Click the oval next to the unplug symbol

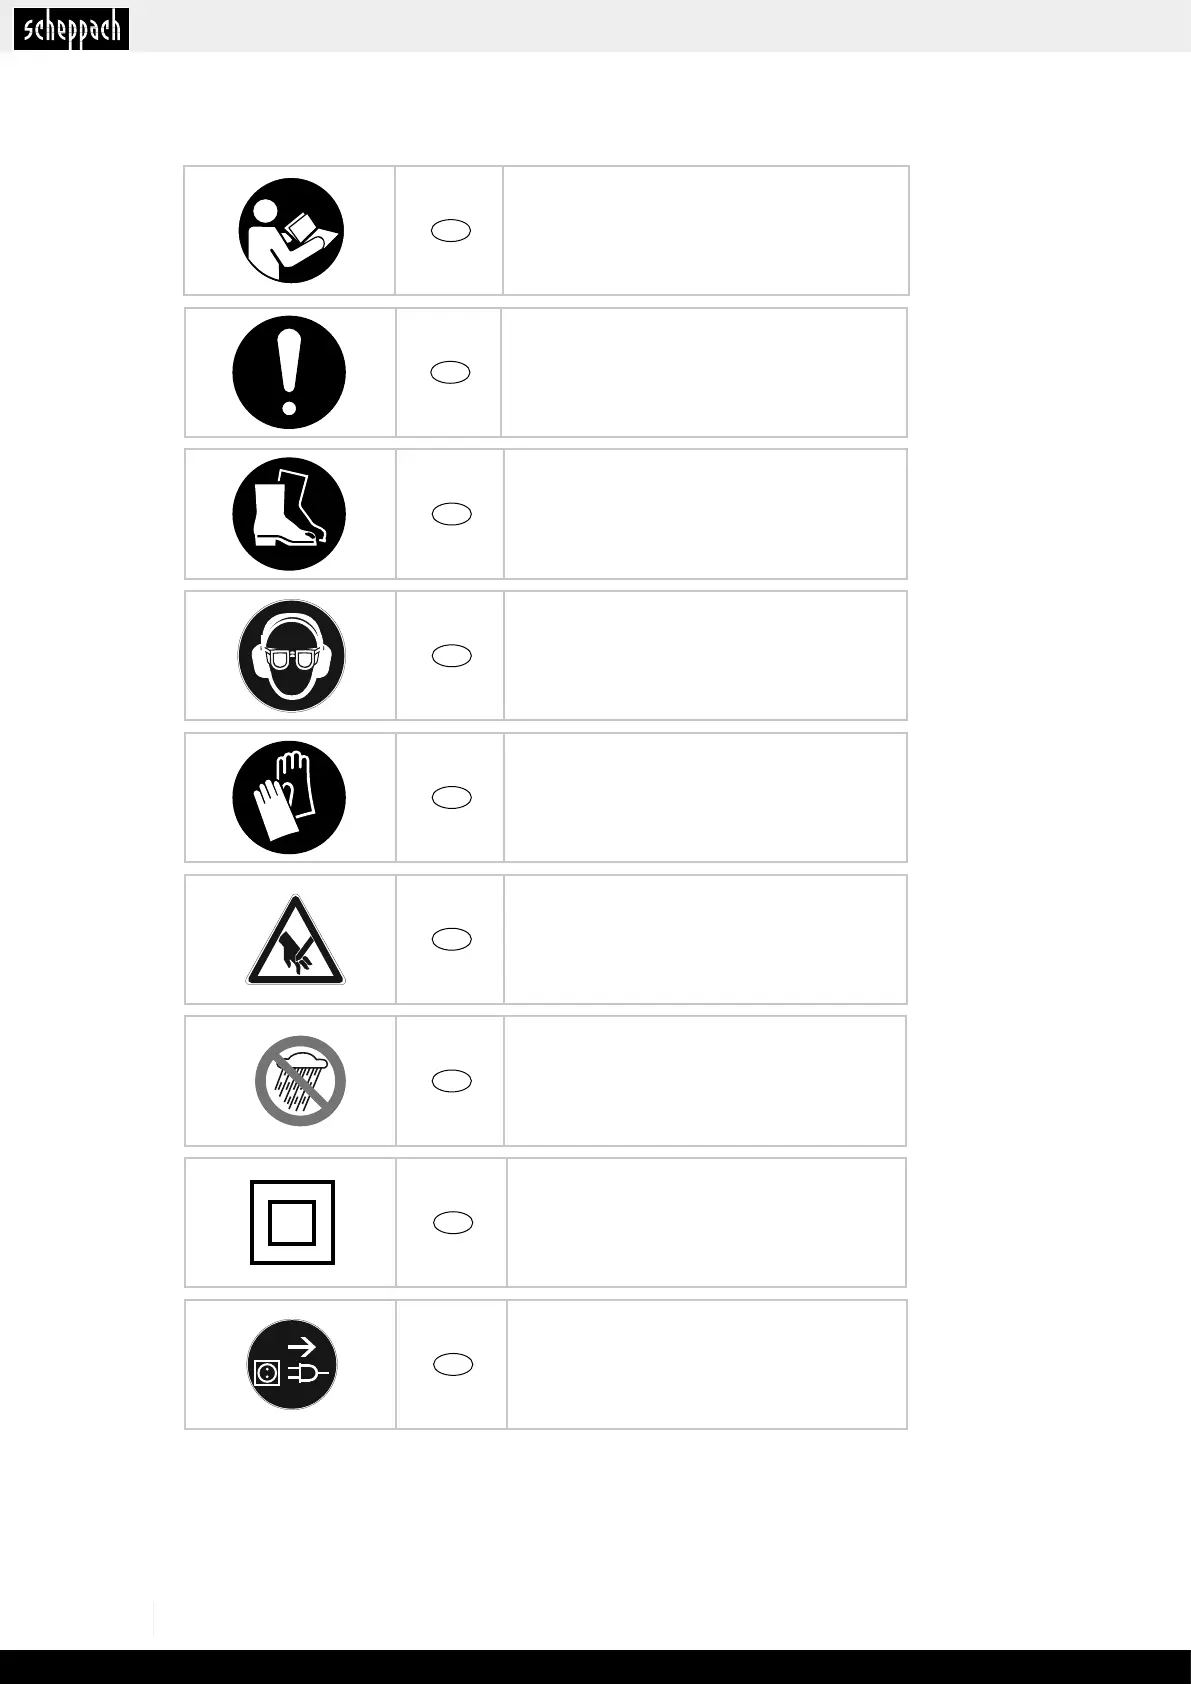[453, 1364]
